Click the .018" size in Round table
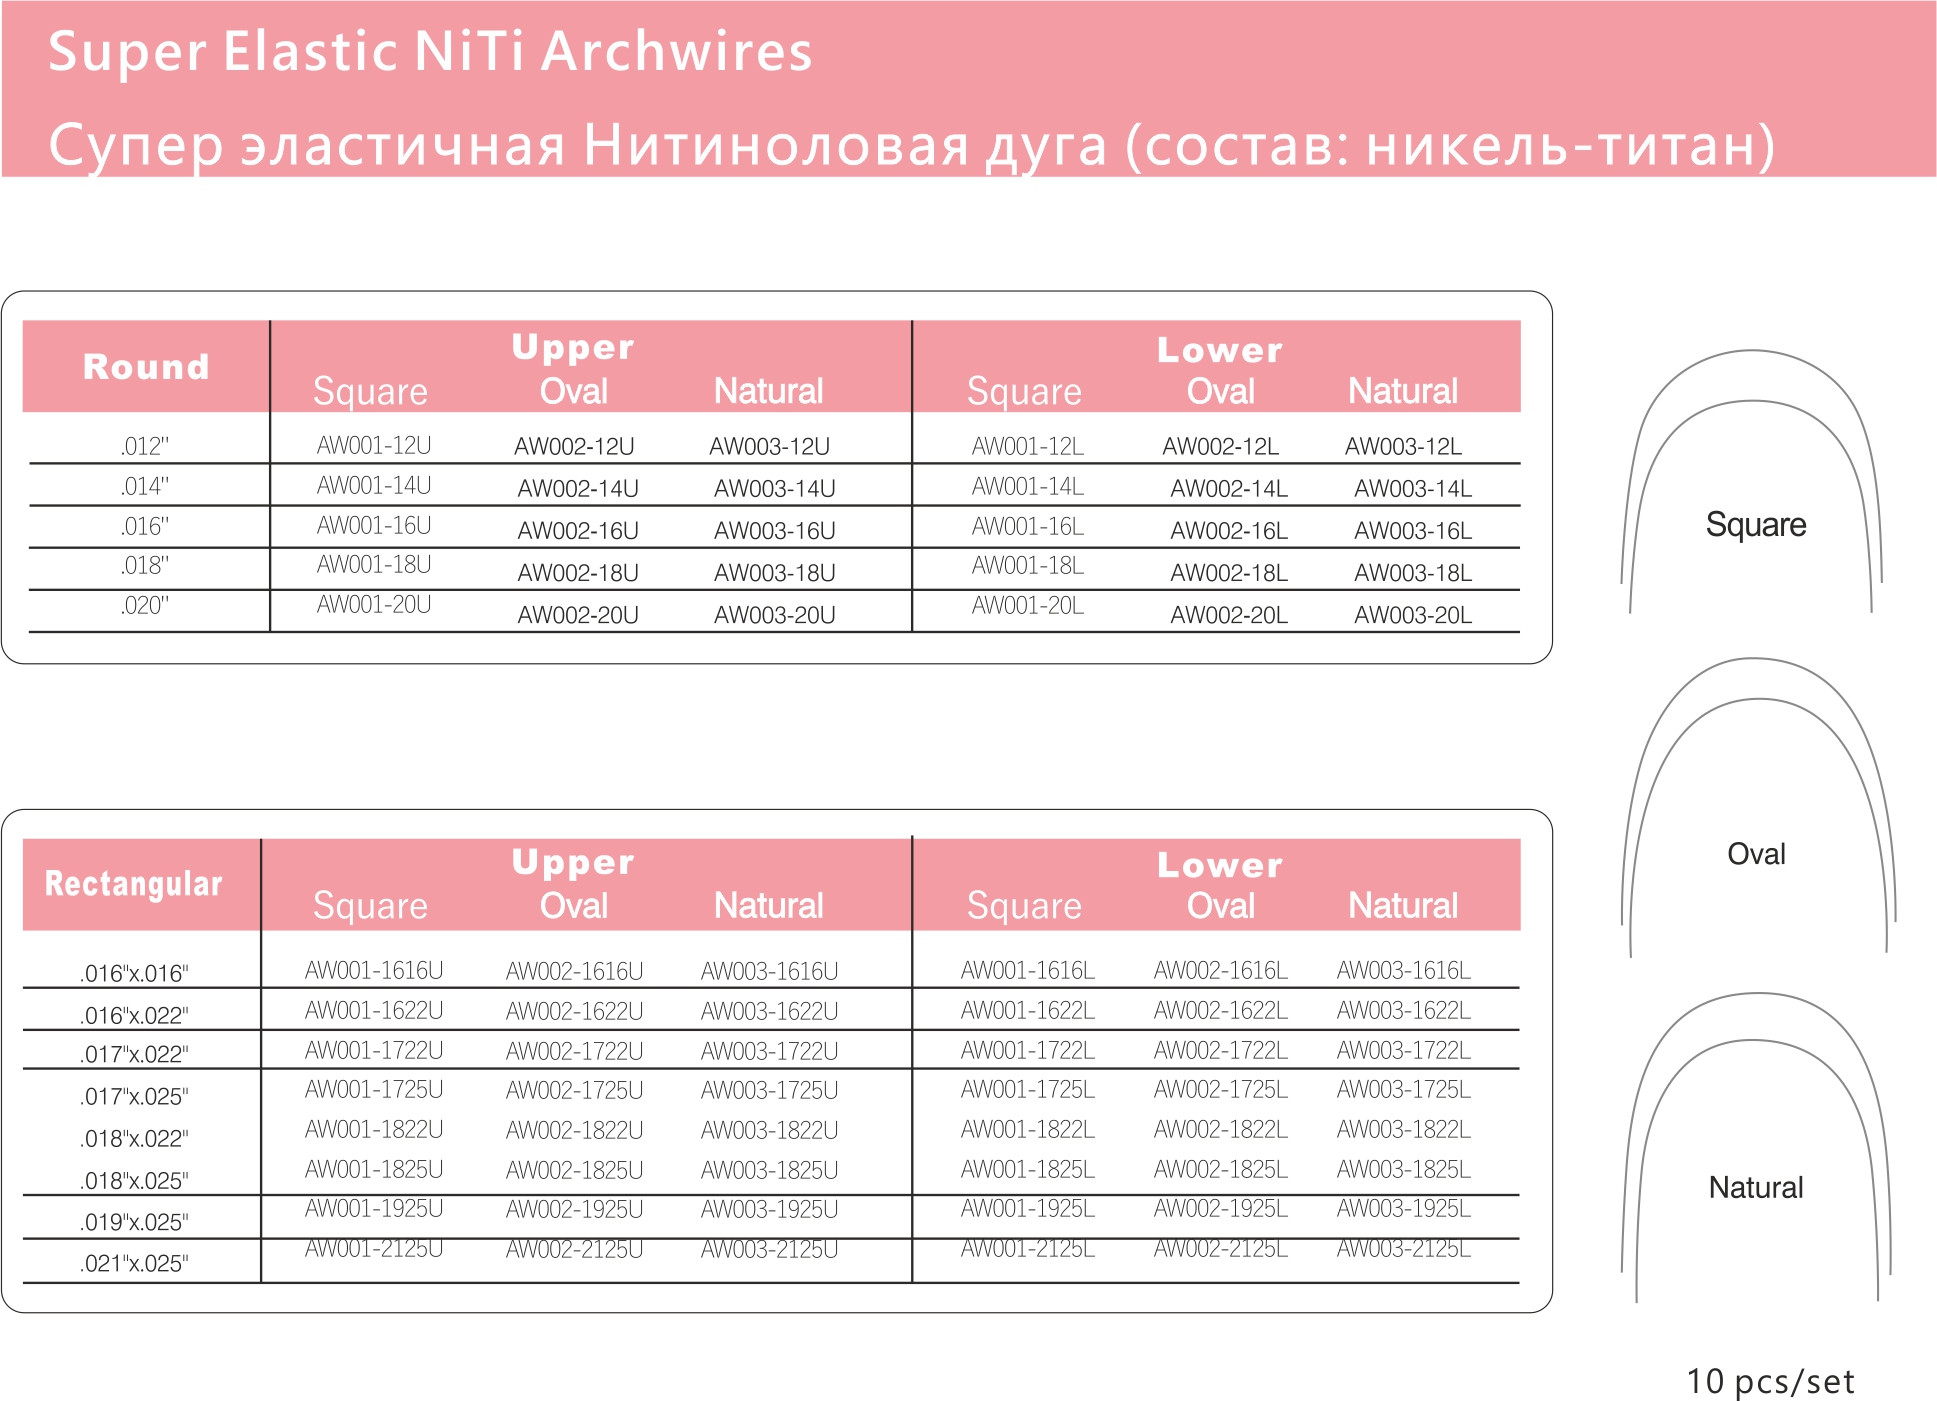Image resolution: width=1937 pixels, height=1401 pixels. (x=144, y=565)
